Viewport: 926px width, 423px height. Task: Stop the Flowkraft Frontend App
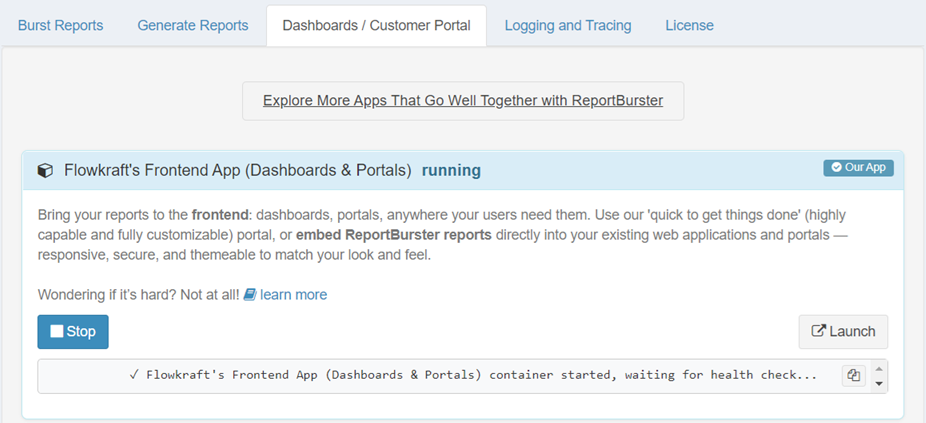point(73,332)
